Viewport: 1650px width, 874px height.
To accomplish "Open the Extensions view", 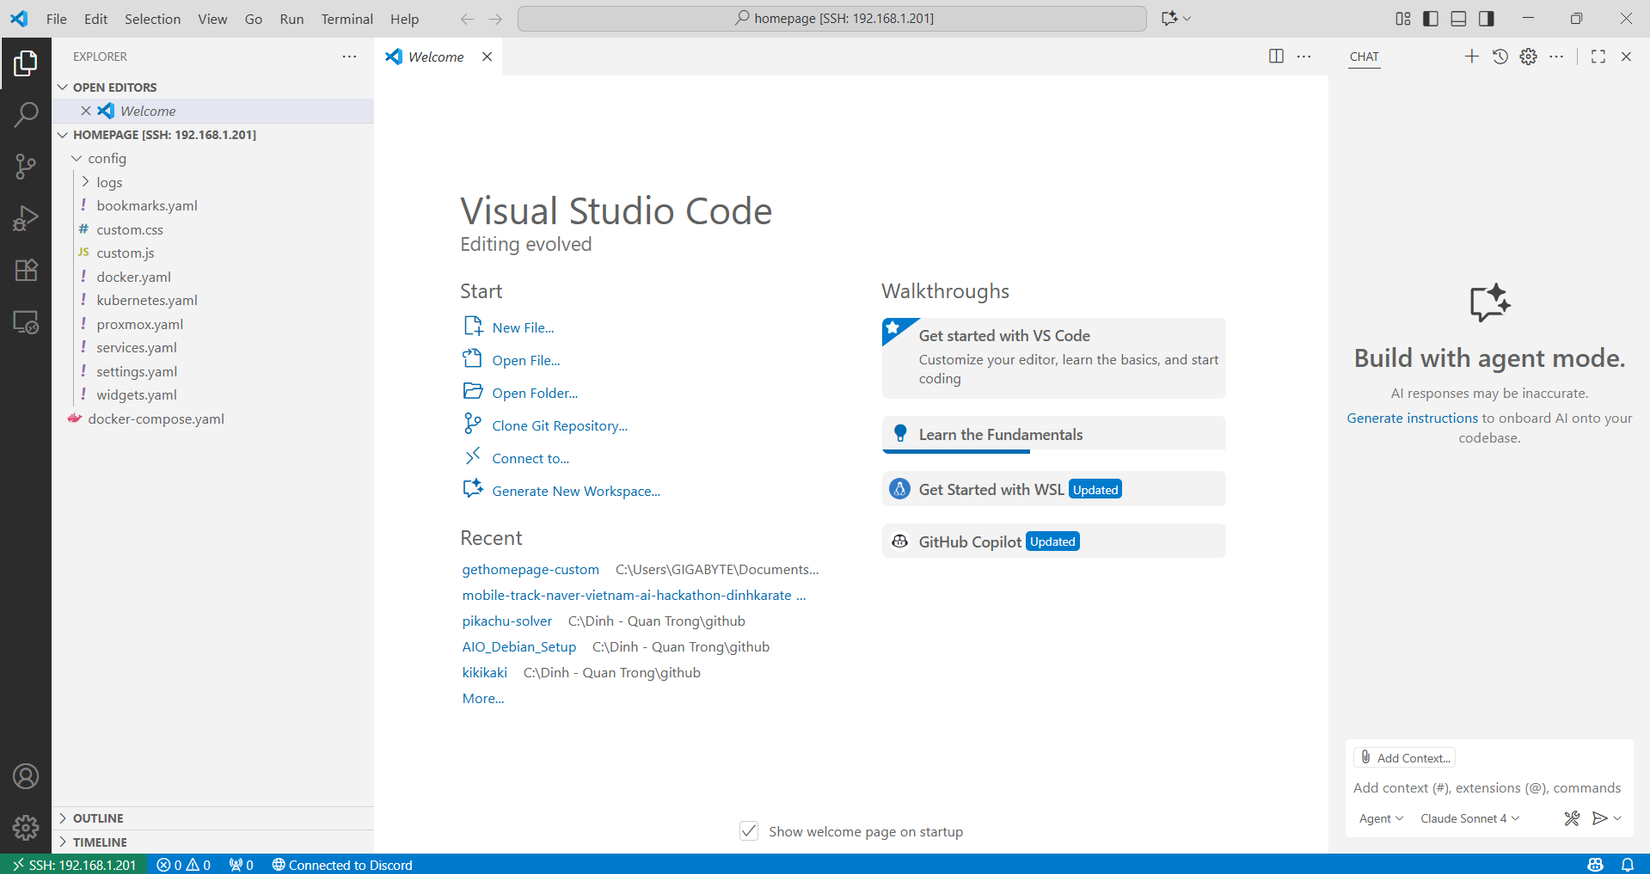I will tap(26, 270).
